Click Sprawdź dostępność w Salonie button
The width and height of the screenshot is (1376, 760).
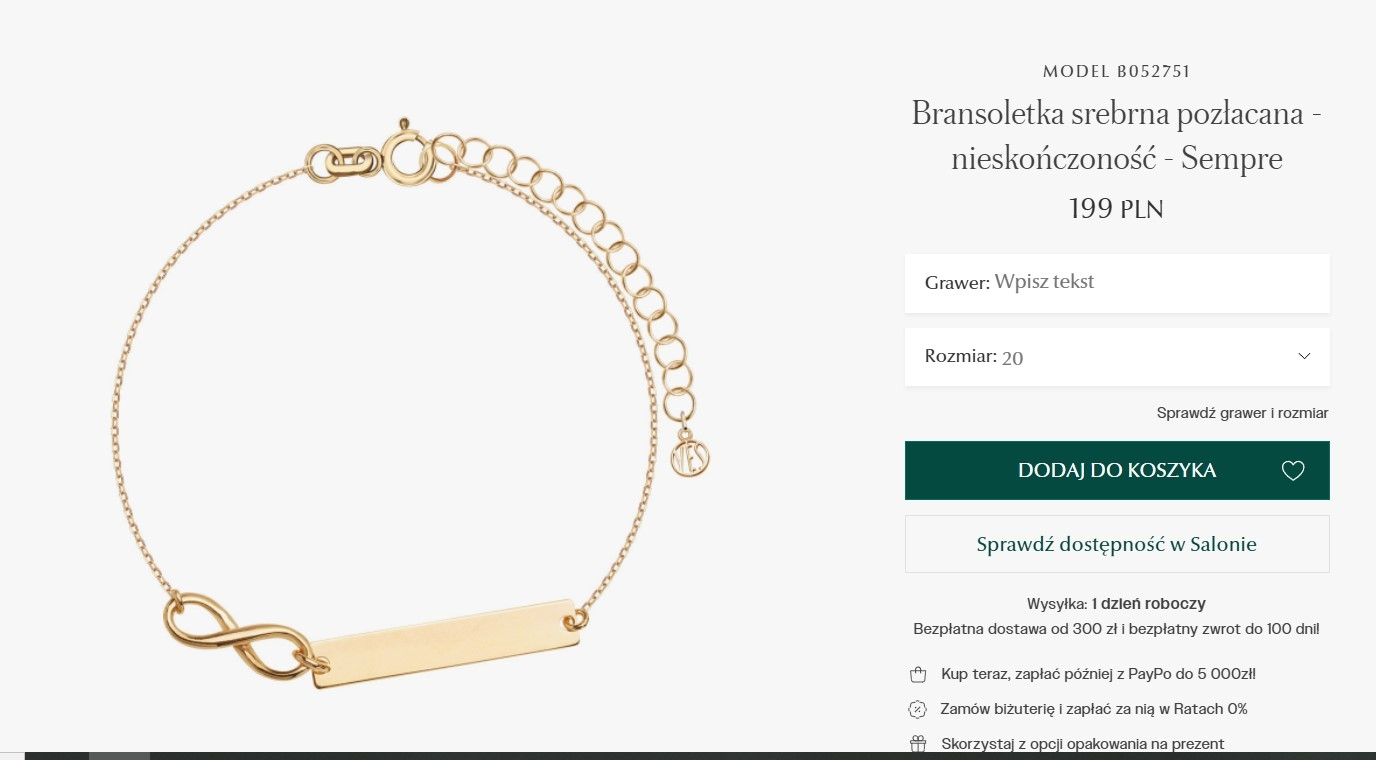pos(1117,544)
